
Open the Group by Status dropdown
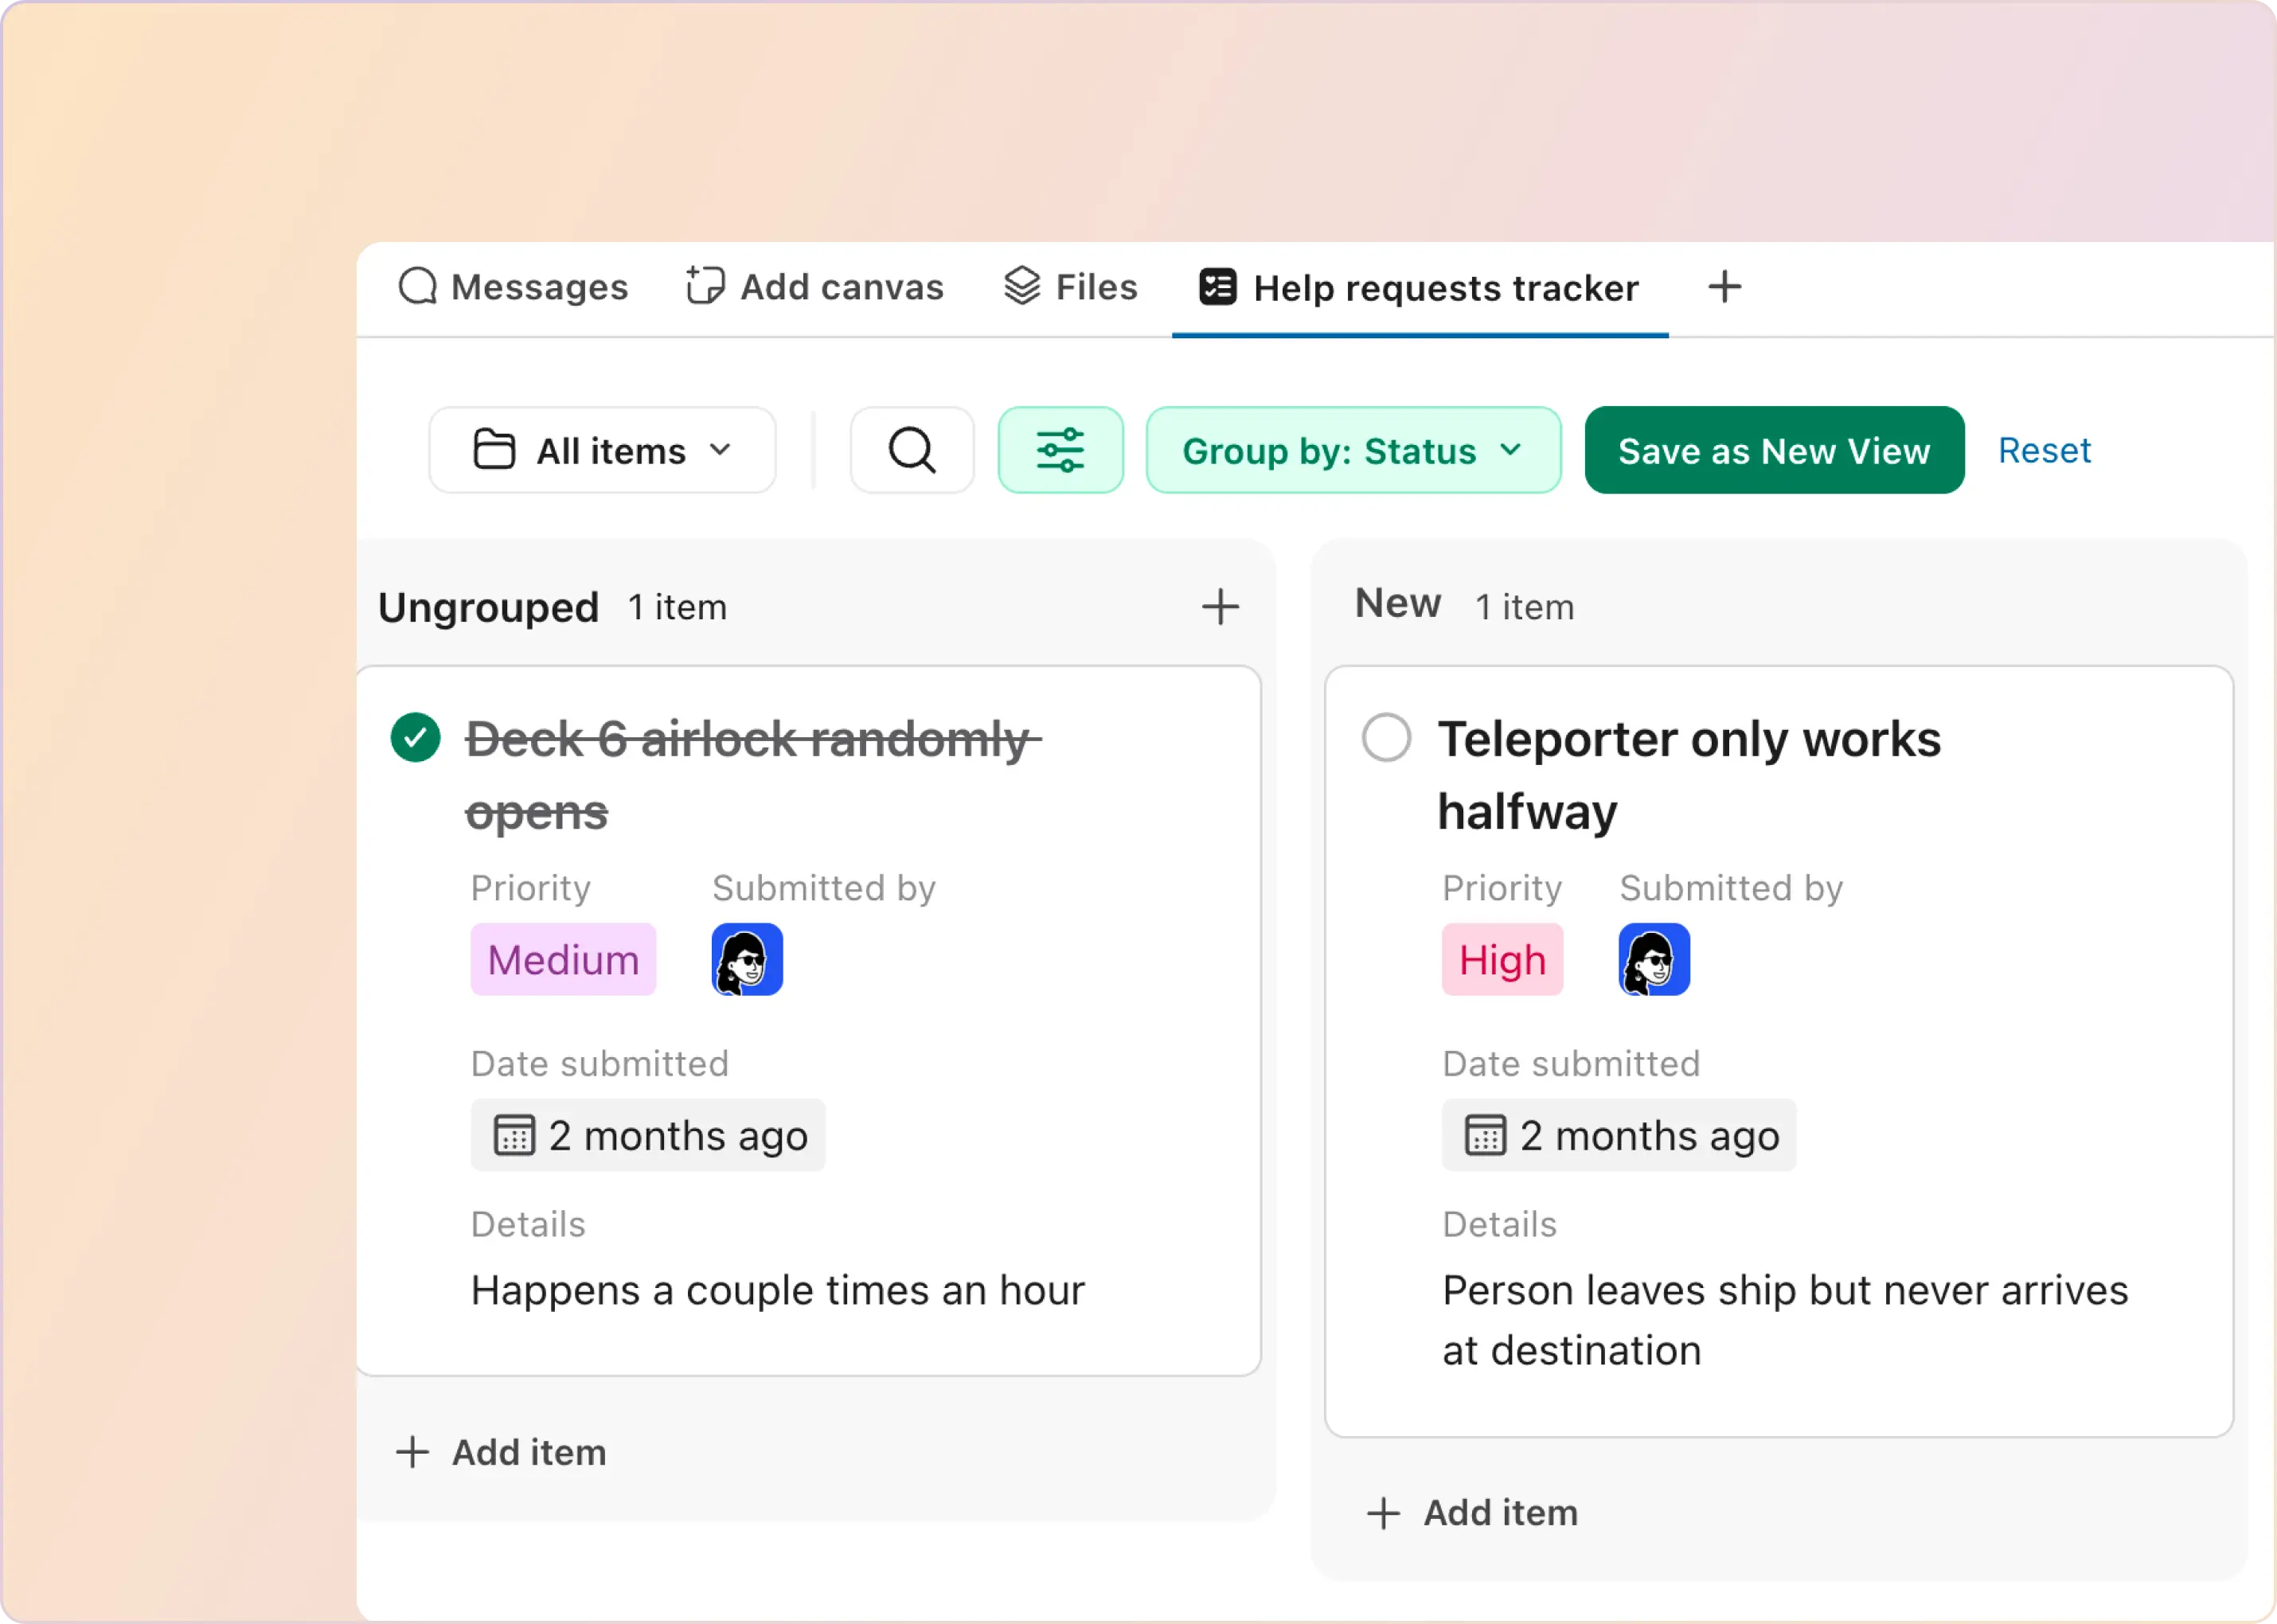coord(1352,450)
